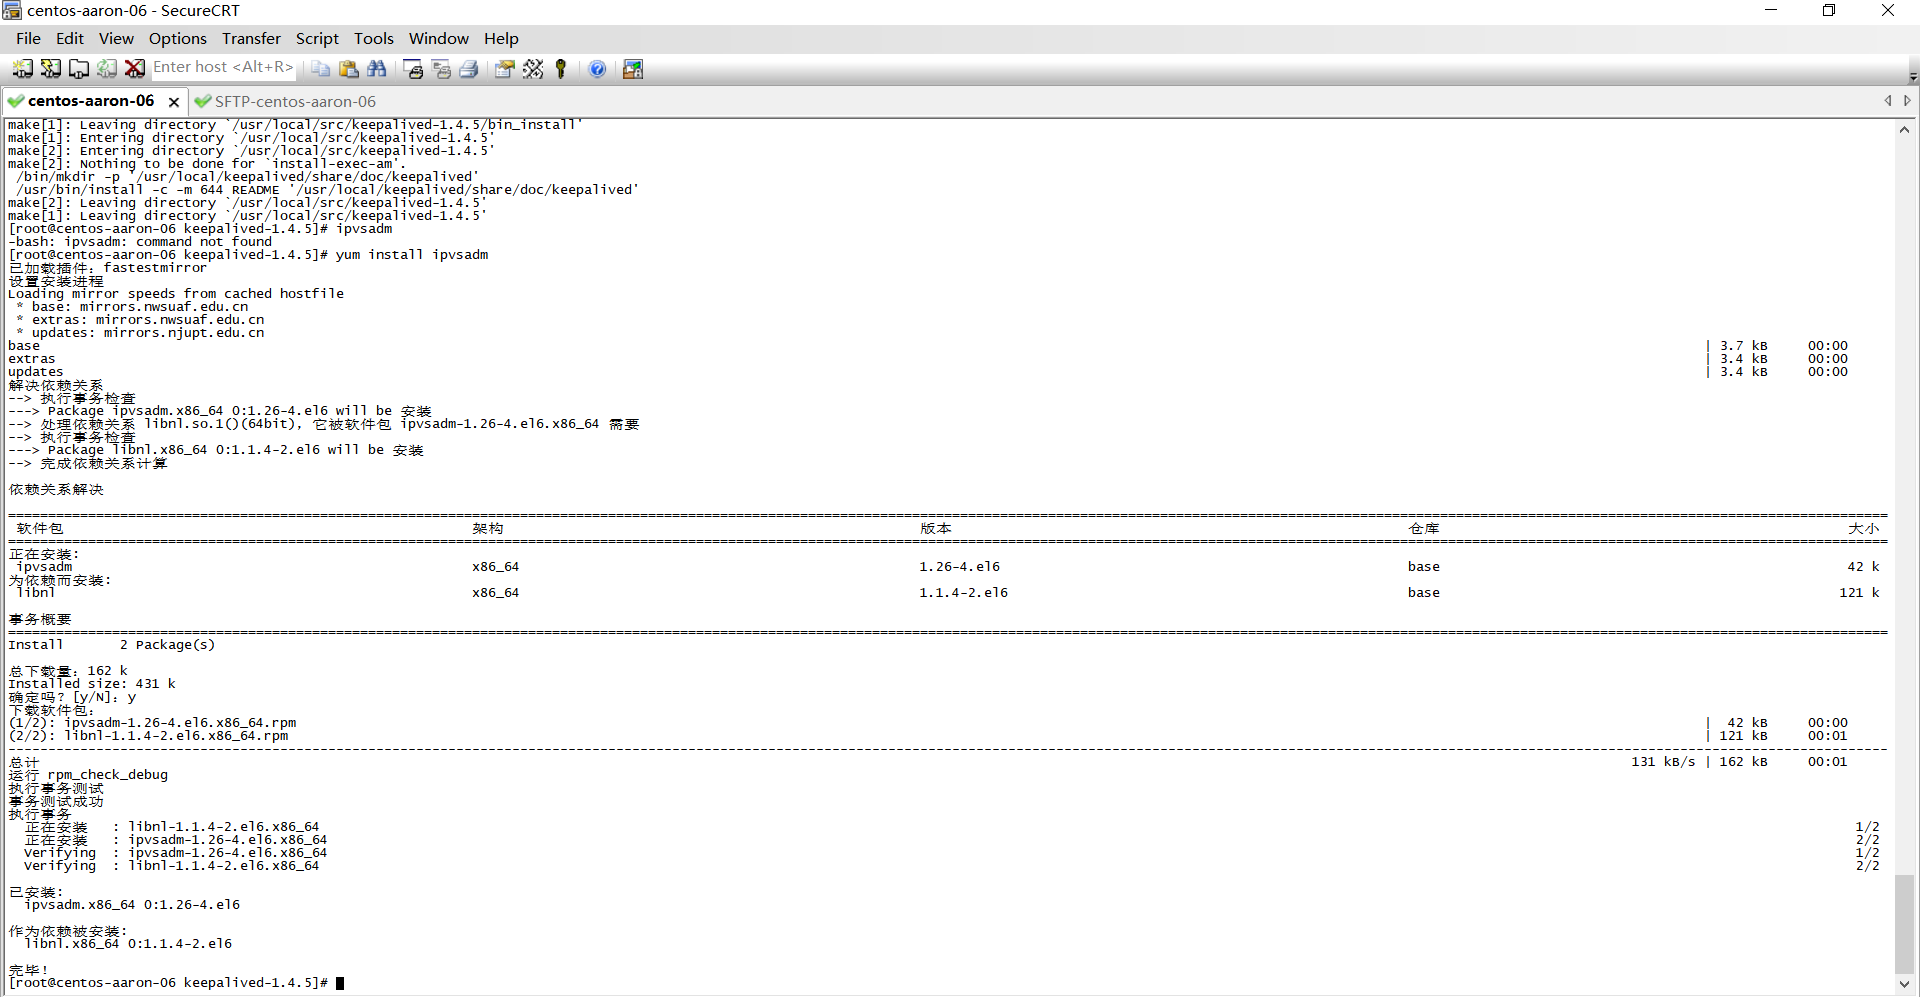This screenshot has height=997, width=1920.
Task: Click the '-bash: ipvsadm: command not found' line
Action: pos(140,242)
